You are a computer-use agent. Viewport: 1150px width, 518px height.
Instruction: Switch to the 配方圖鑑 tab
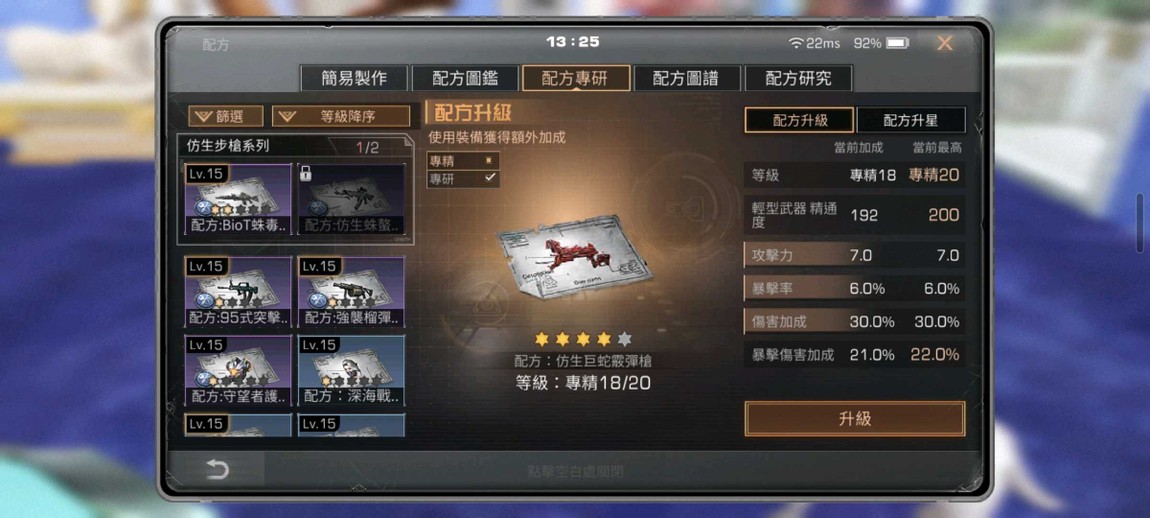click(x=465, y=79)
